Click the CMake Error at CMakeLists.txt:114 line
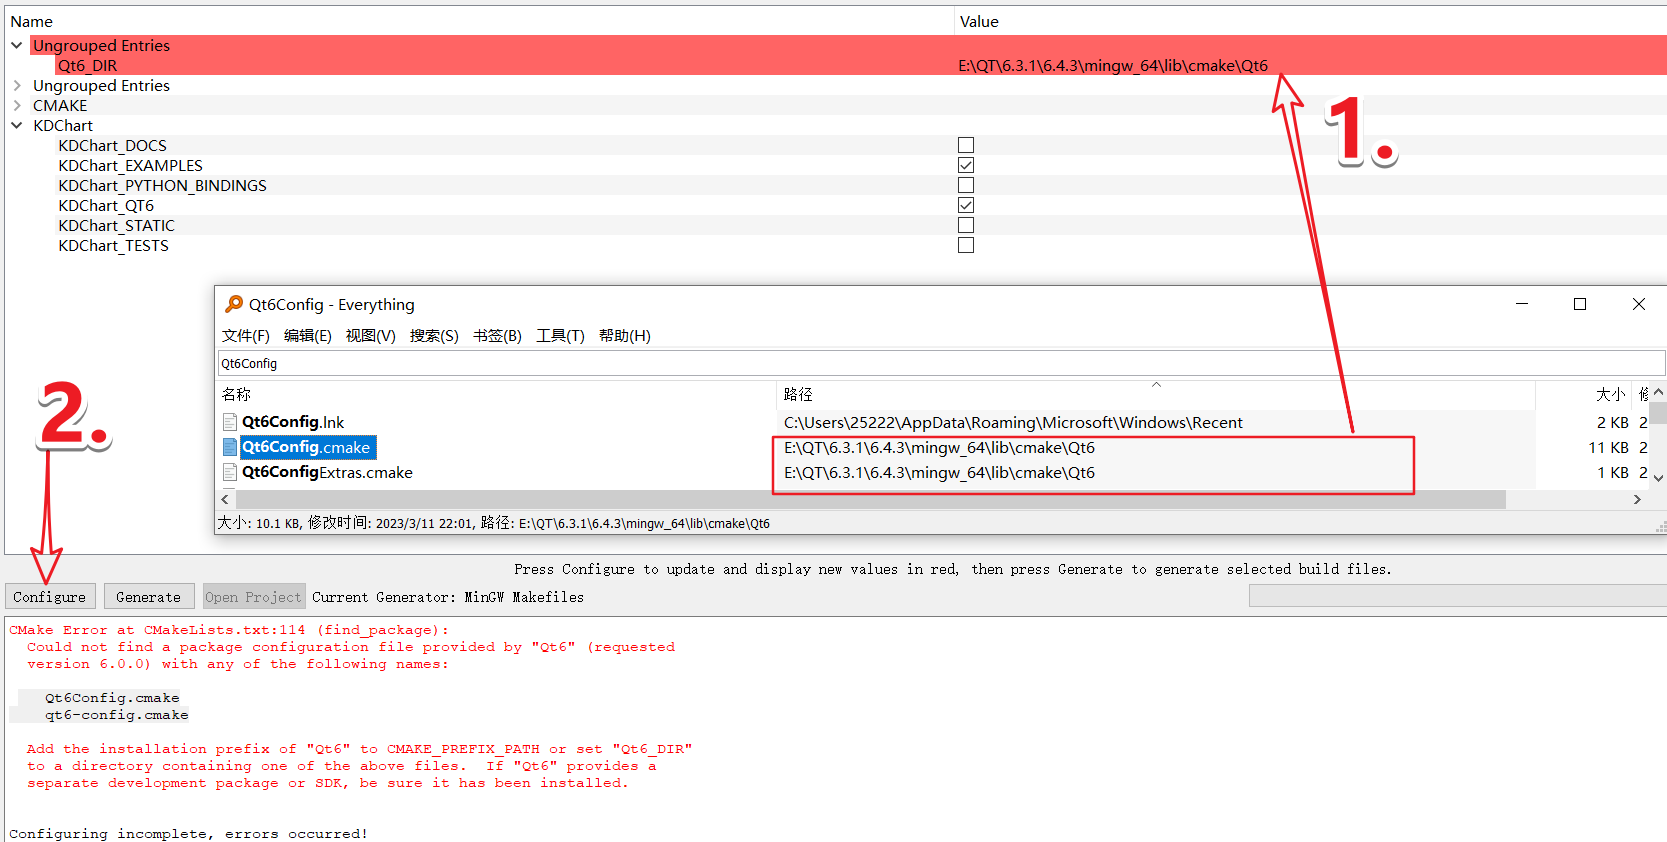Screen dimensions: 1667x842 click(229, 630)
